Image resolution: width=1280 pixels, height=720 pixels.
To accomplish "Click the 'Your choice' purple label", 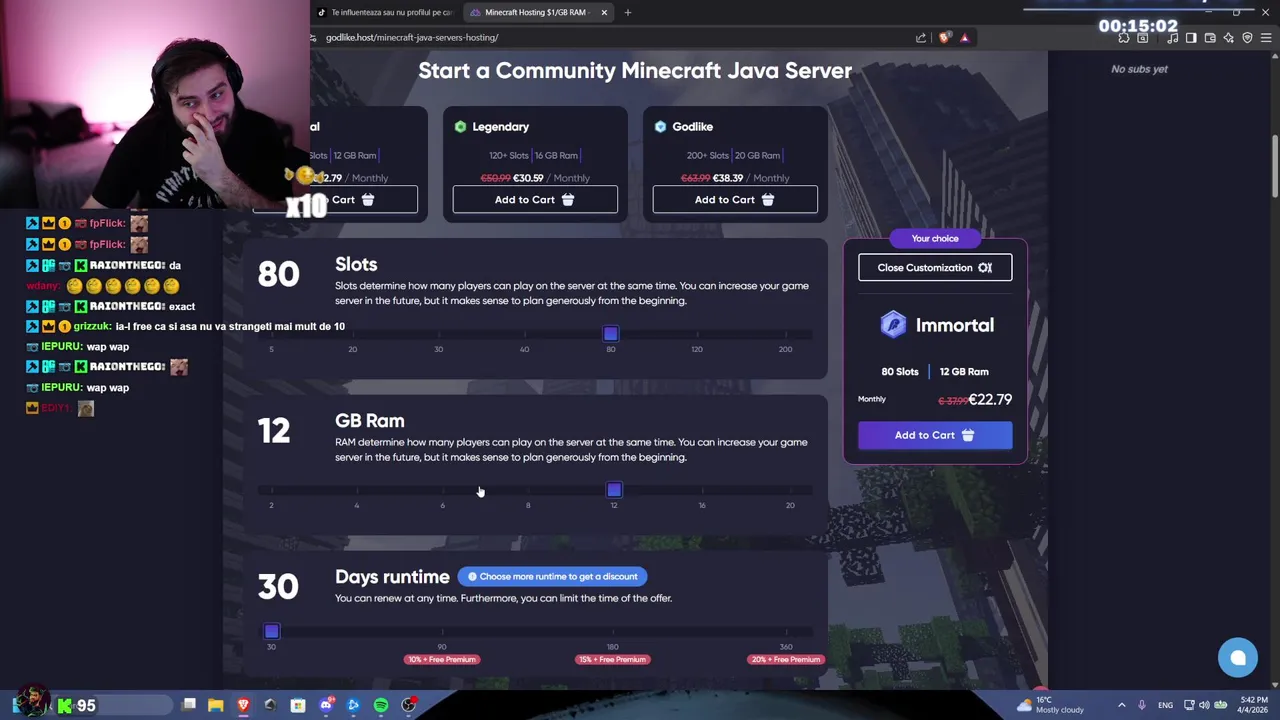I will (935, 239).
